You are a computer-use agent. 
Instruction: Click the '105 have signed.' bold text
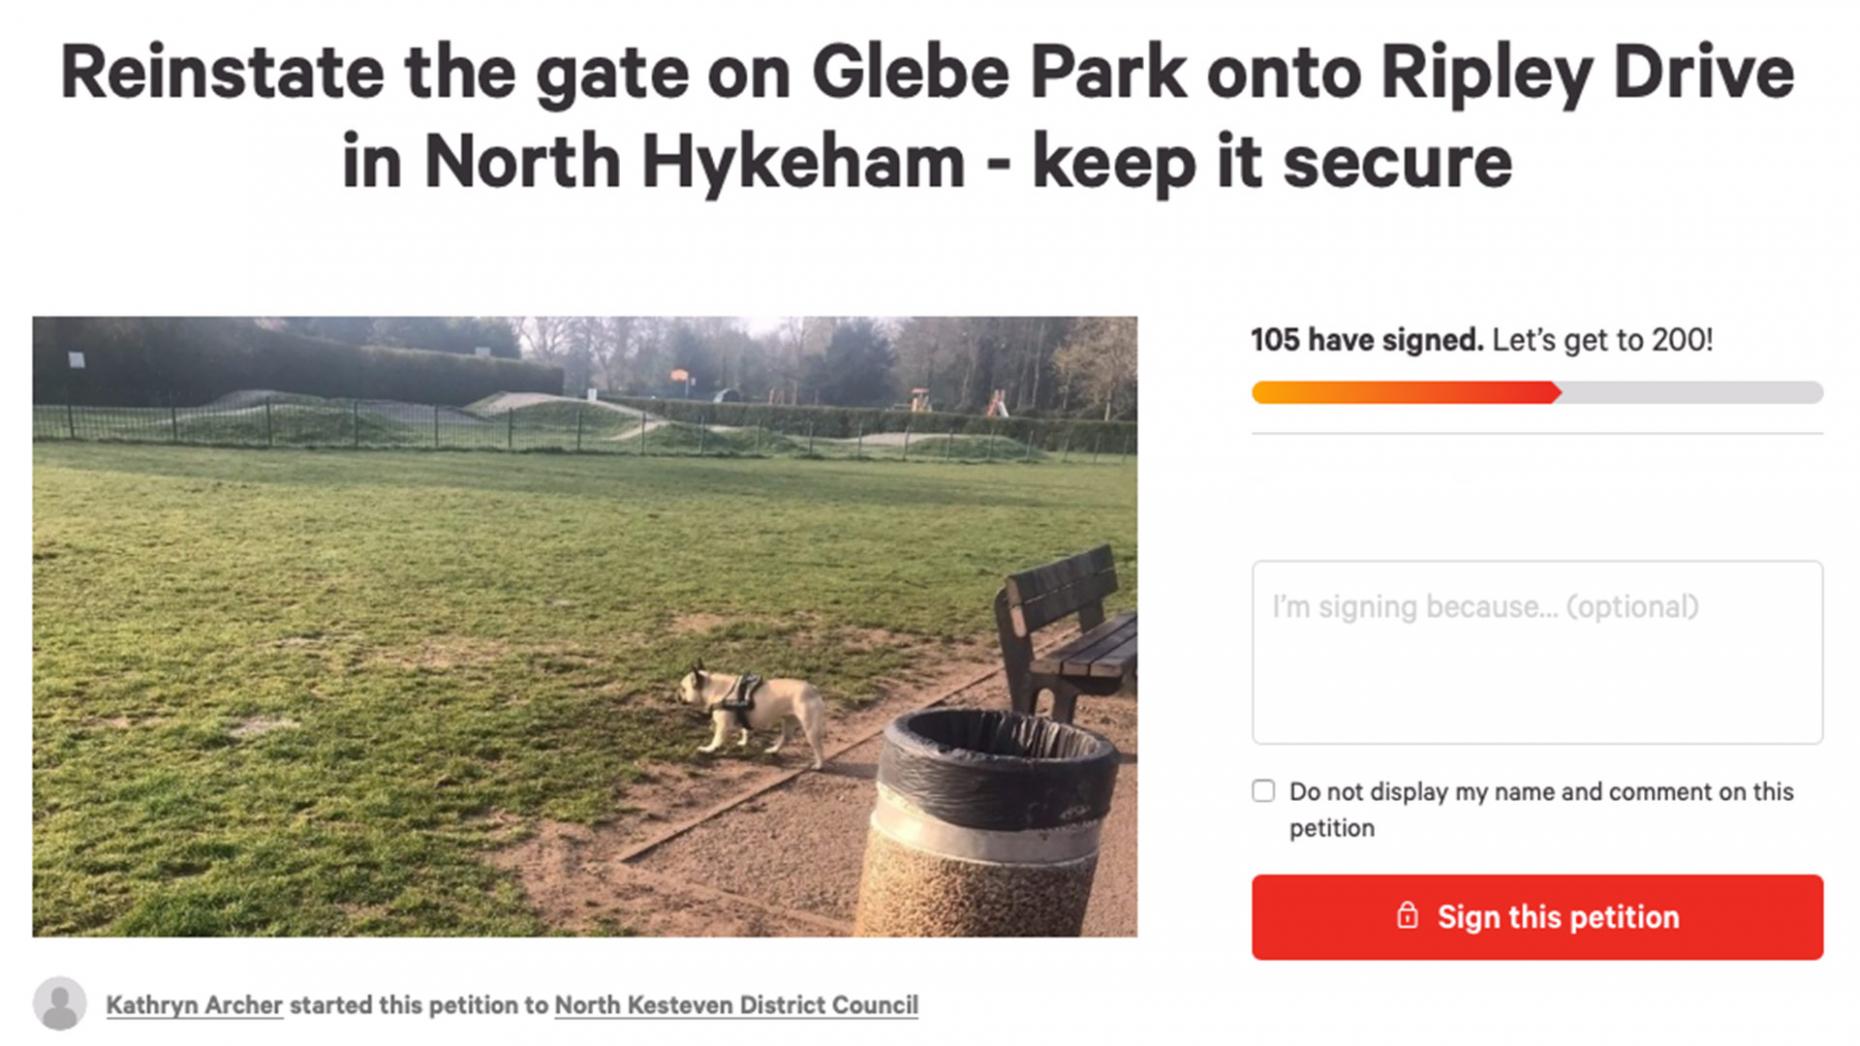(x=1367, y=340)
